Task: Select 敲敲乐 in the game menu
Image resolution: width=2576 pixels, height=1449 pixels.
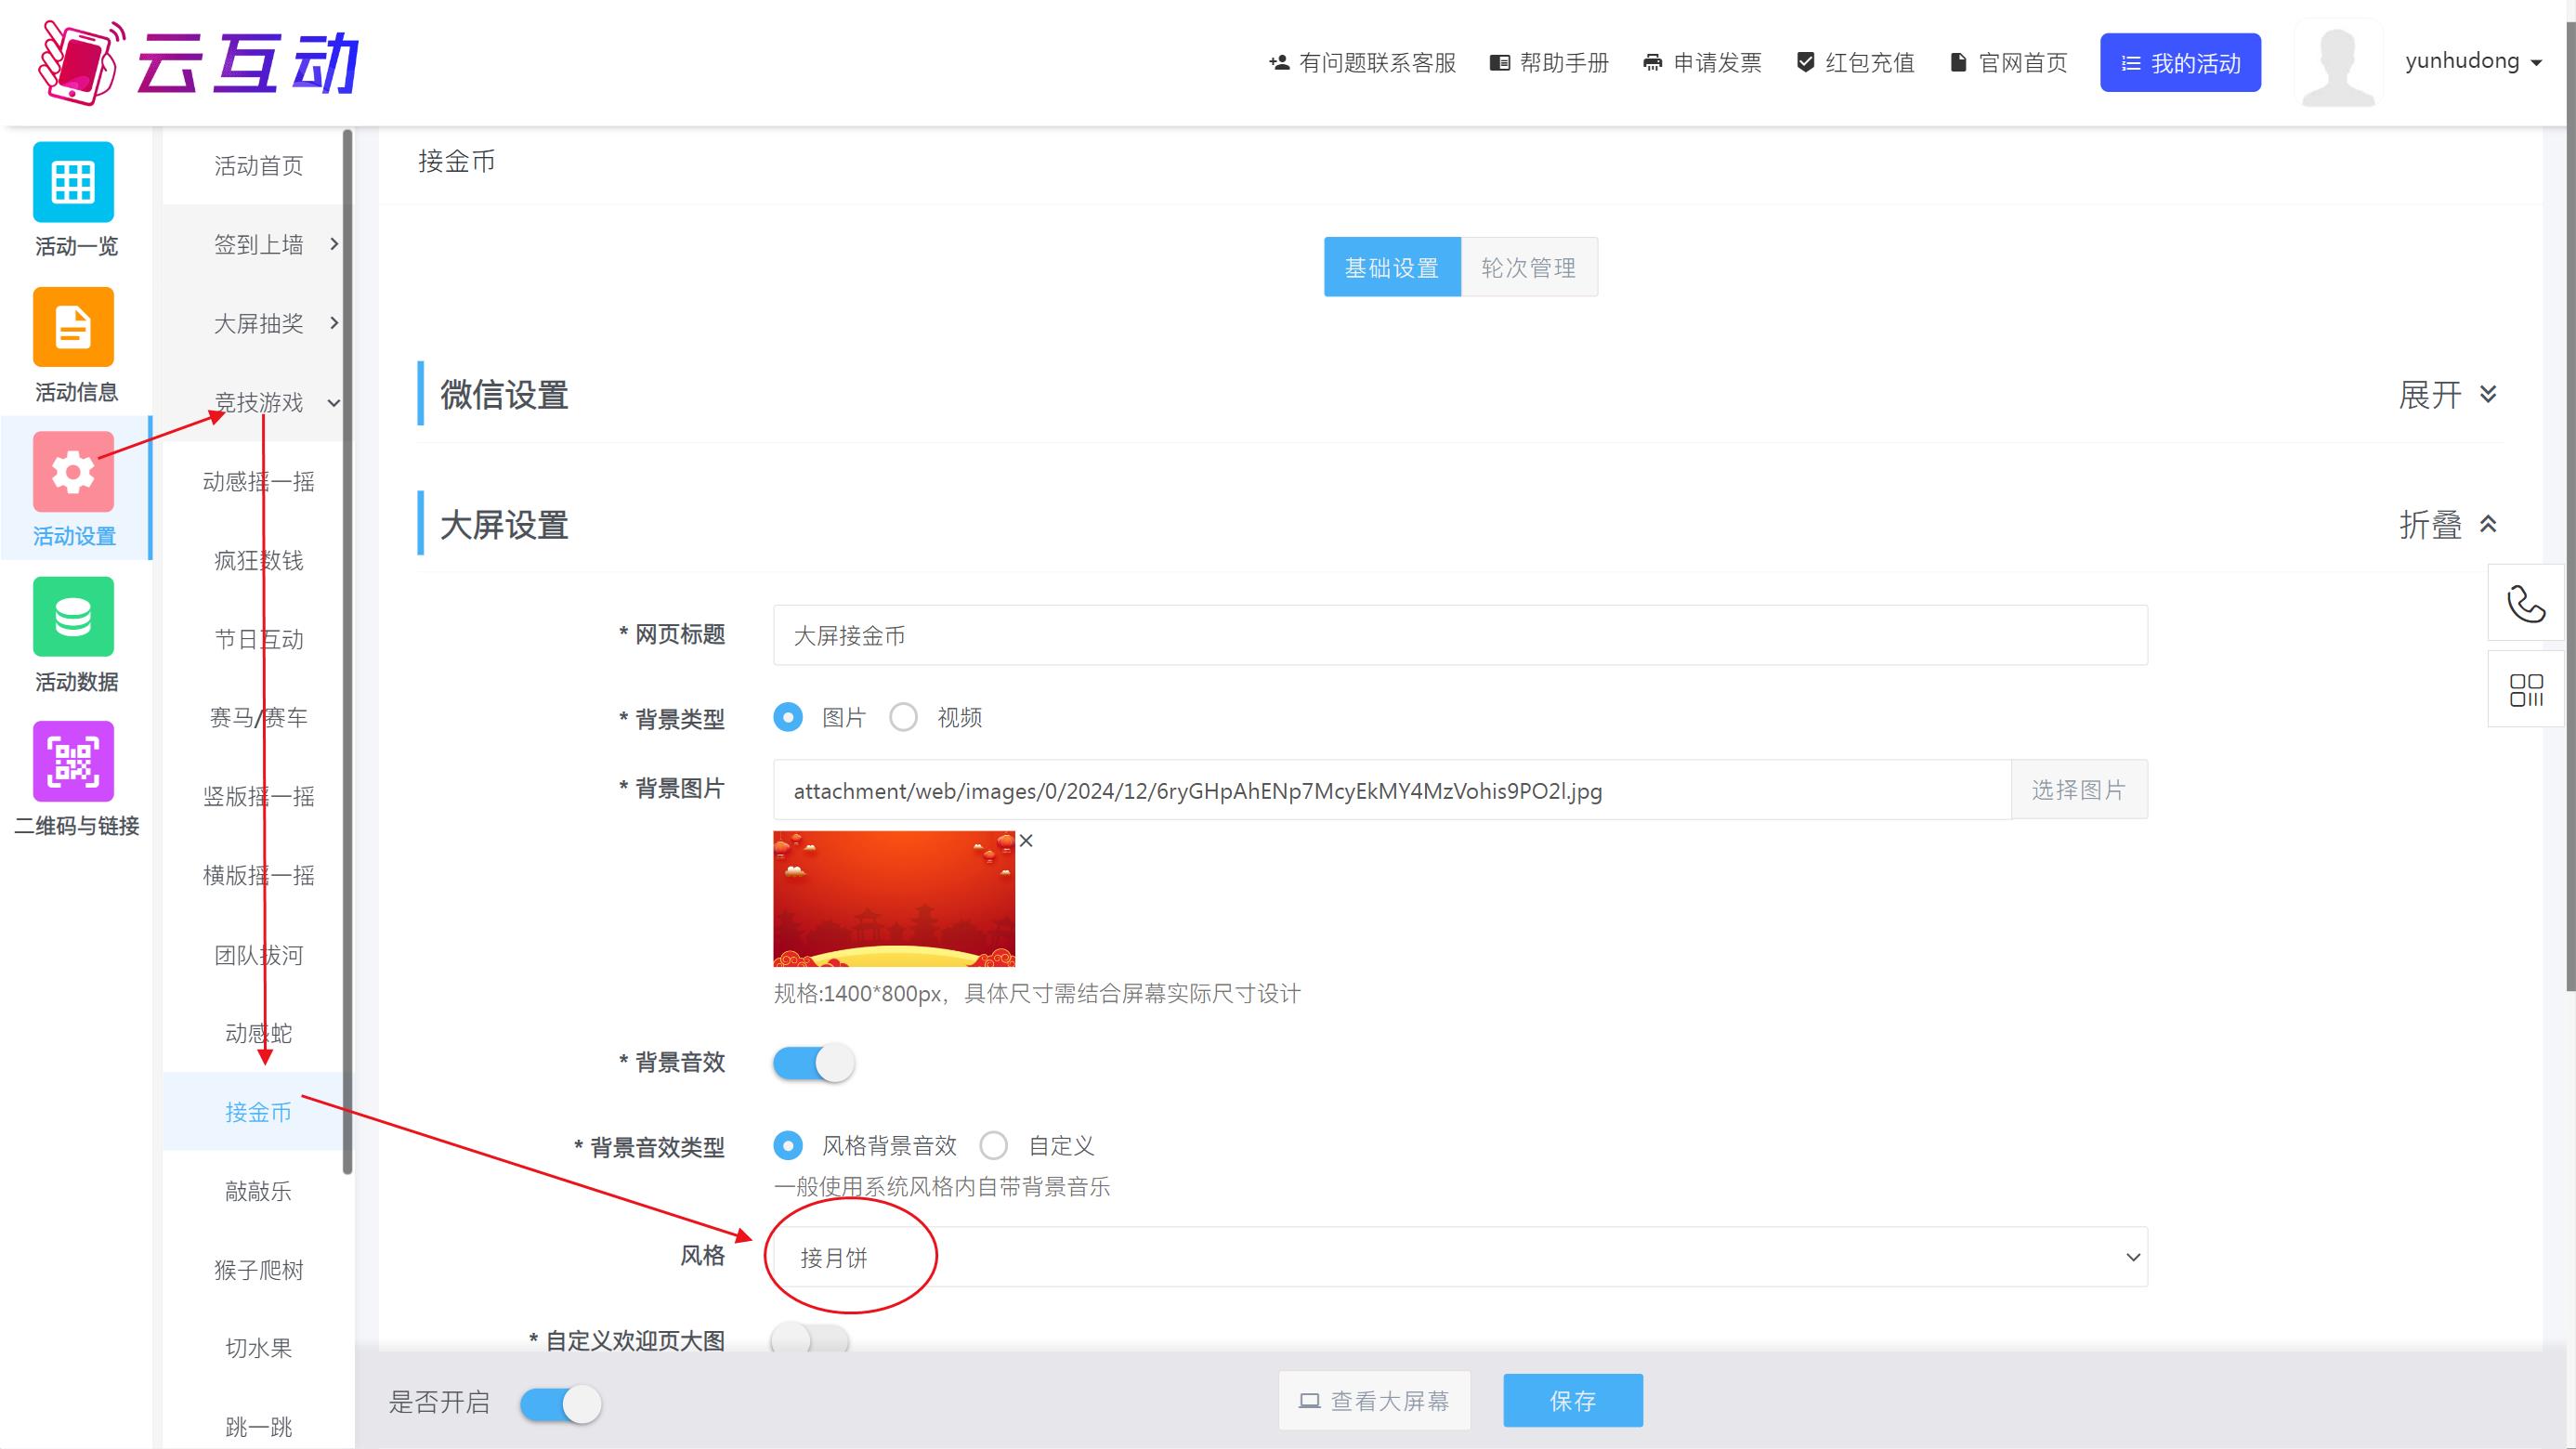Action: pos(257,1191)
